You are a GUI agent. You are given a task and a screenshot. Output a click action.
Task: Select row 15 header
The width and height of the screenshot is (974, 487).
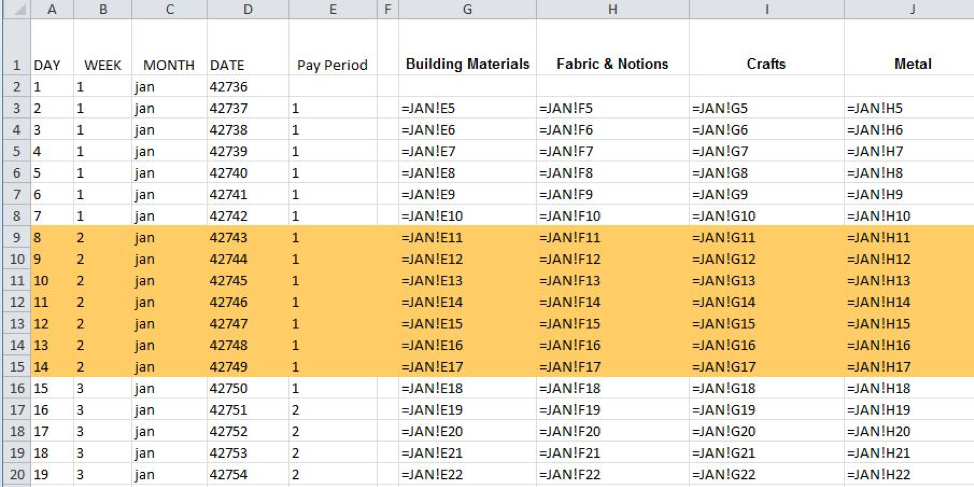17,366
